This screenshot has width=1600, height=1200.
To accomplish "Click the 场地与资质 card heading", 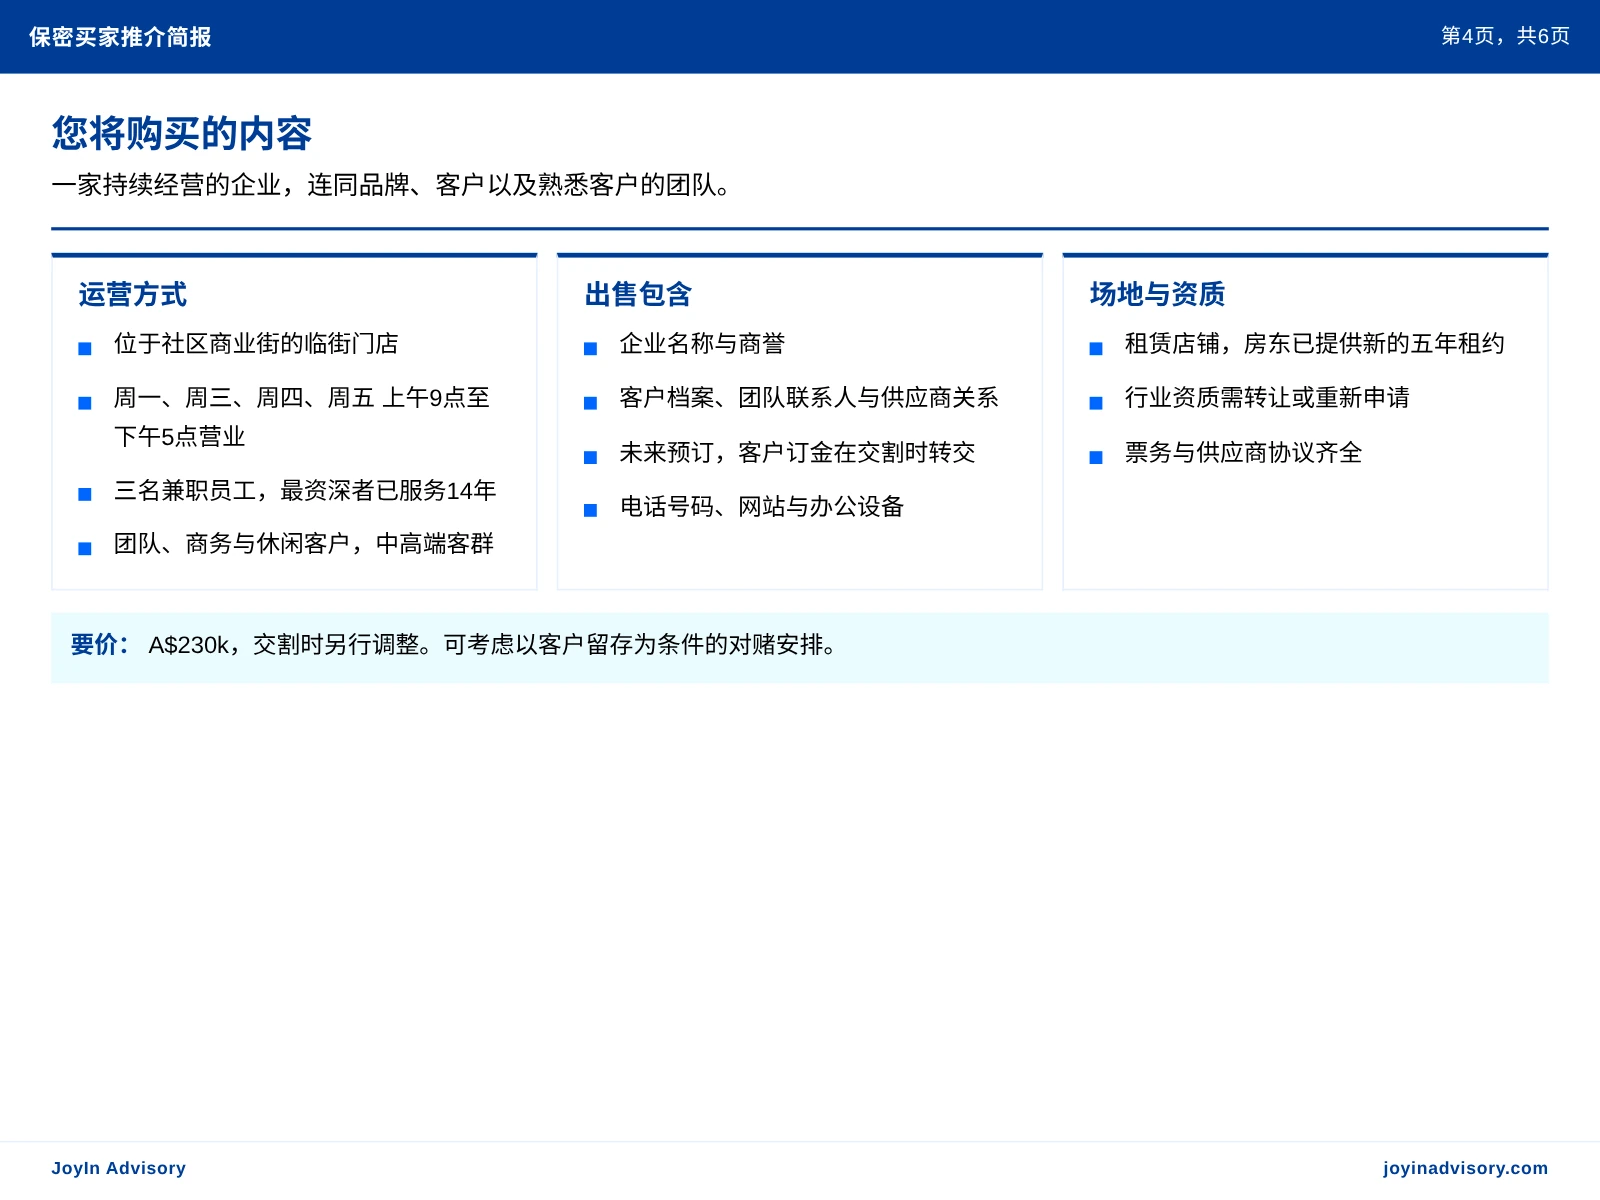I will 1157,294.
